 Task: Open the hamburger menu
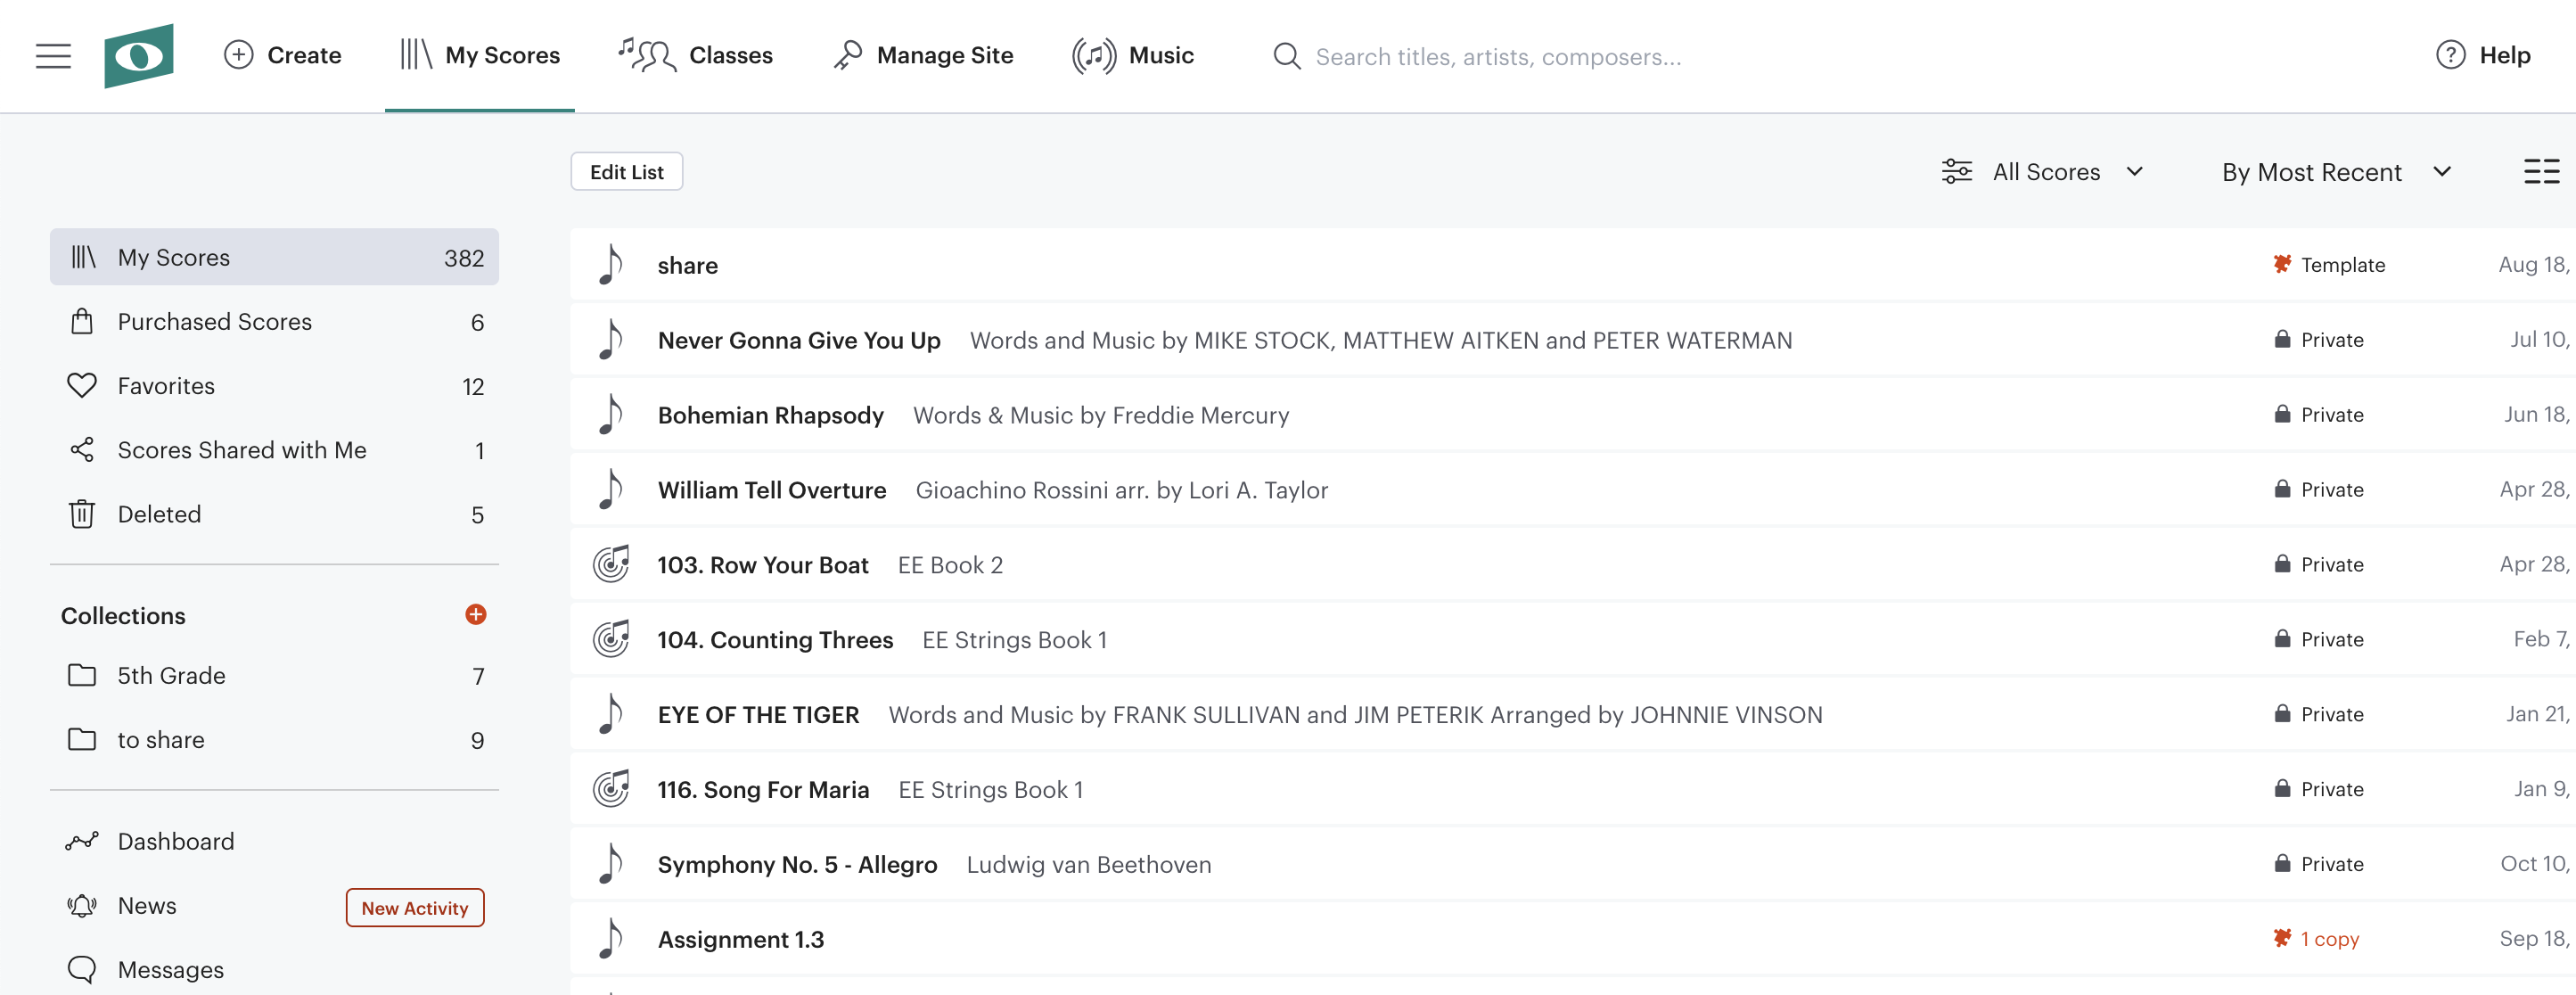(x=53, y=56)
